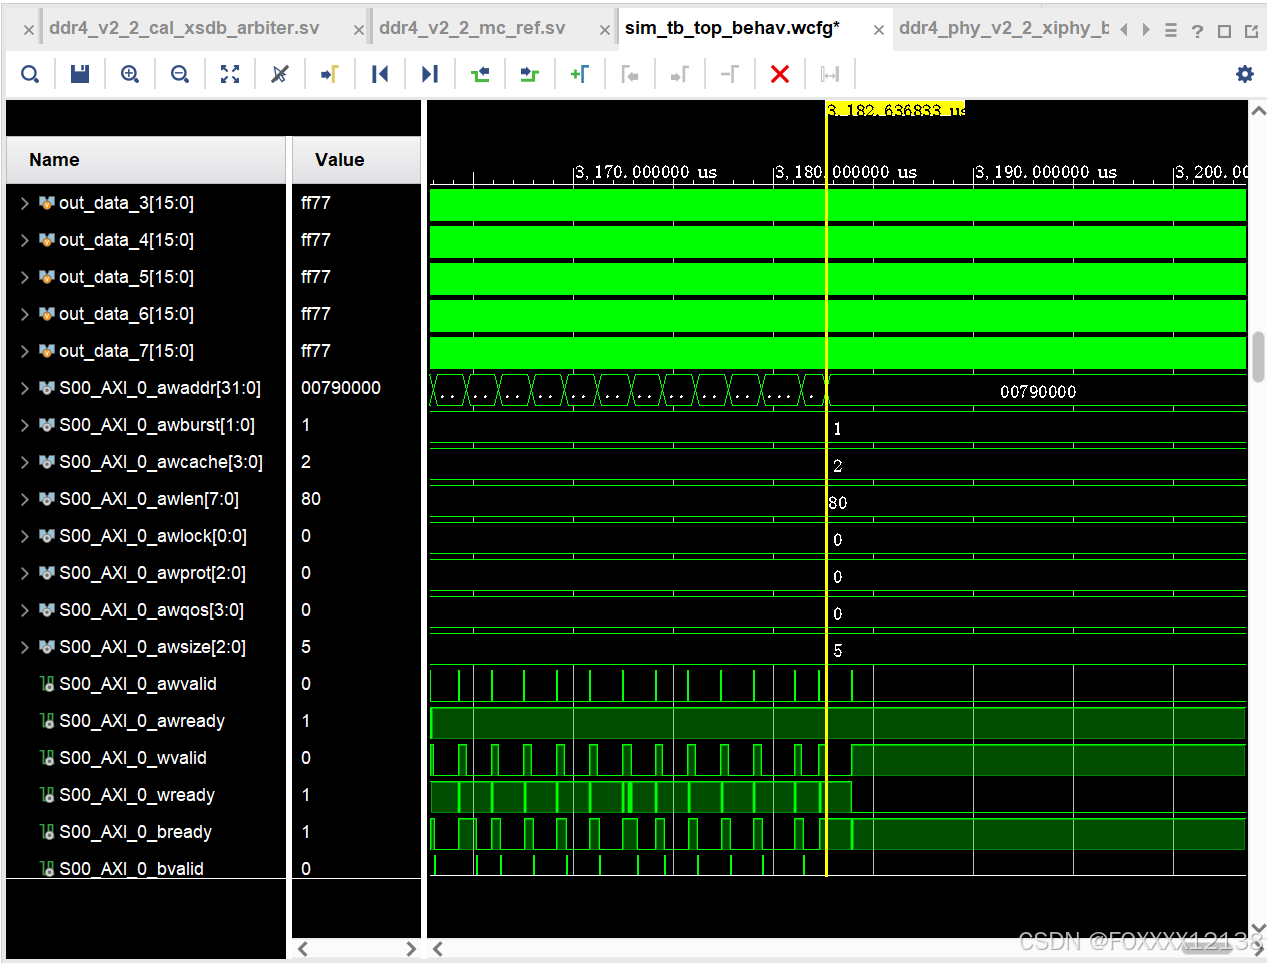Jump to the last time
The height and width of the screenshot is (963, 1267).
[430, 74]
